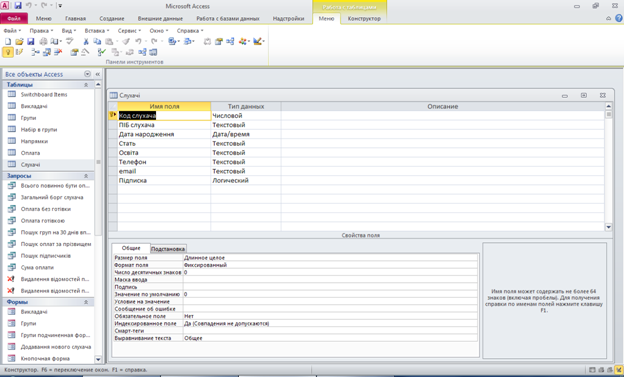Select the Напрямки table in the navigation pane

34,141
